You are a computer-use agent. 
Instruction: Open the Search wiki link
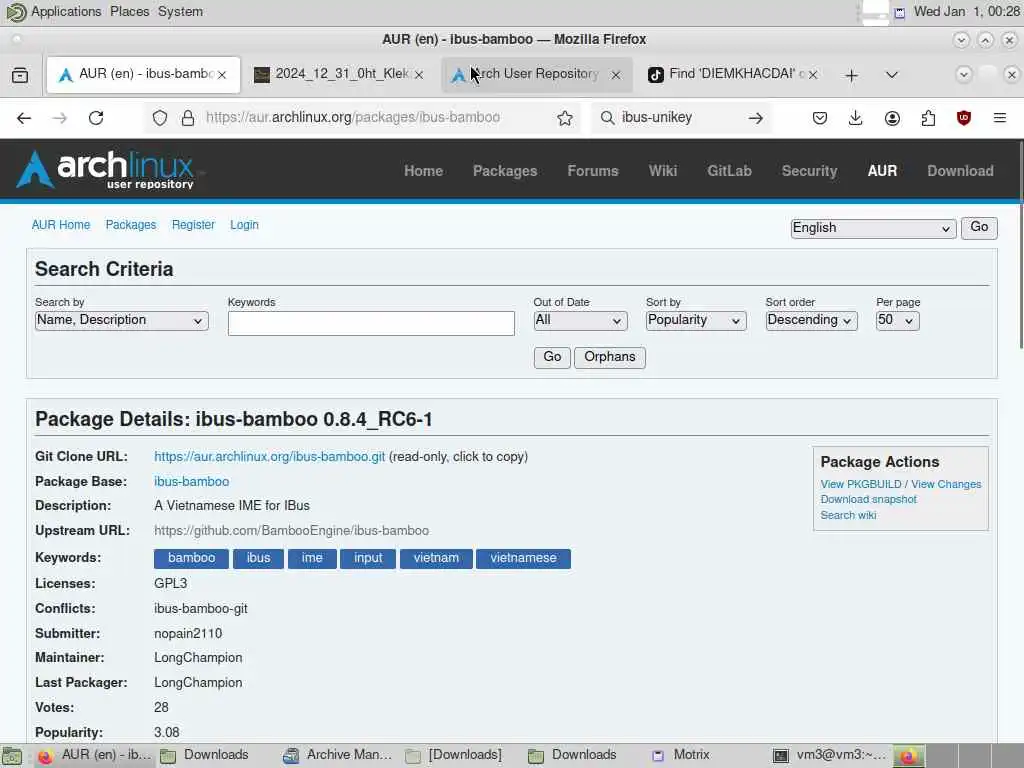pos(848,515)
